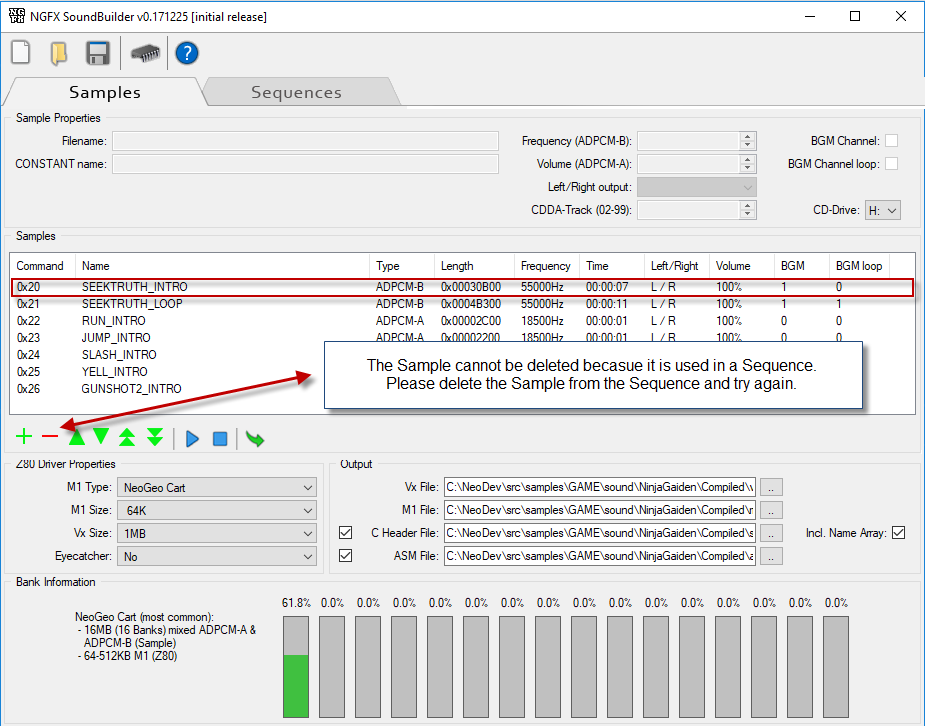Stop sample playback

tap(220, 438)
